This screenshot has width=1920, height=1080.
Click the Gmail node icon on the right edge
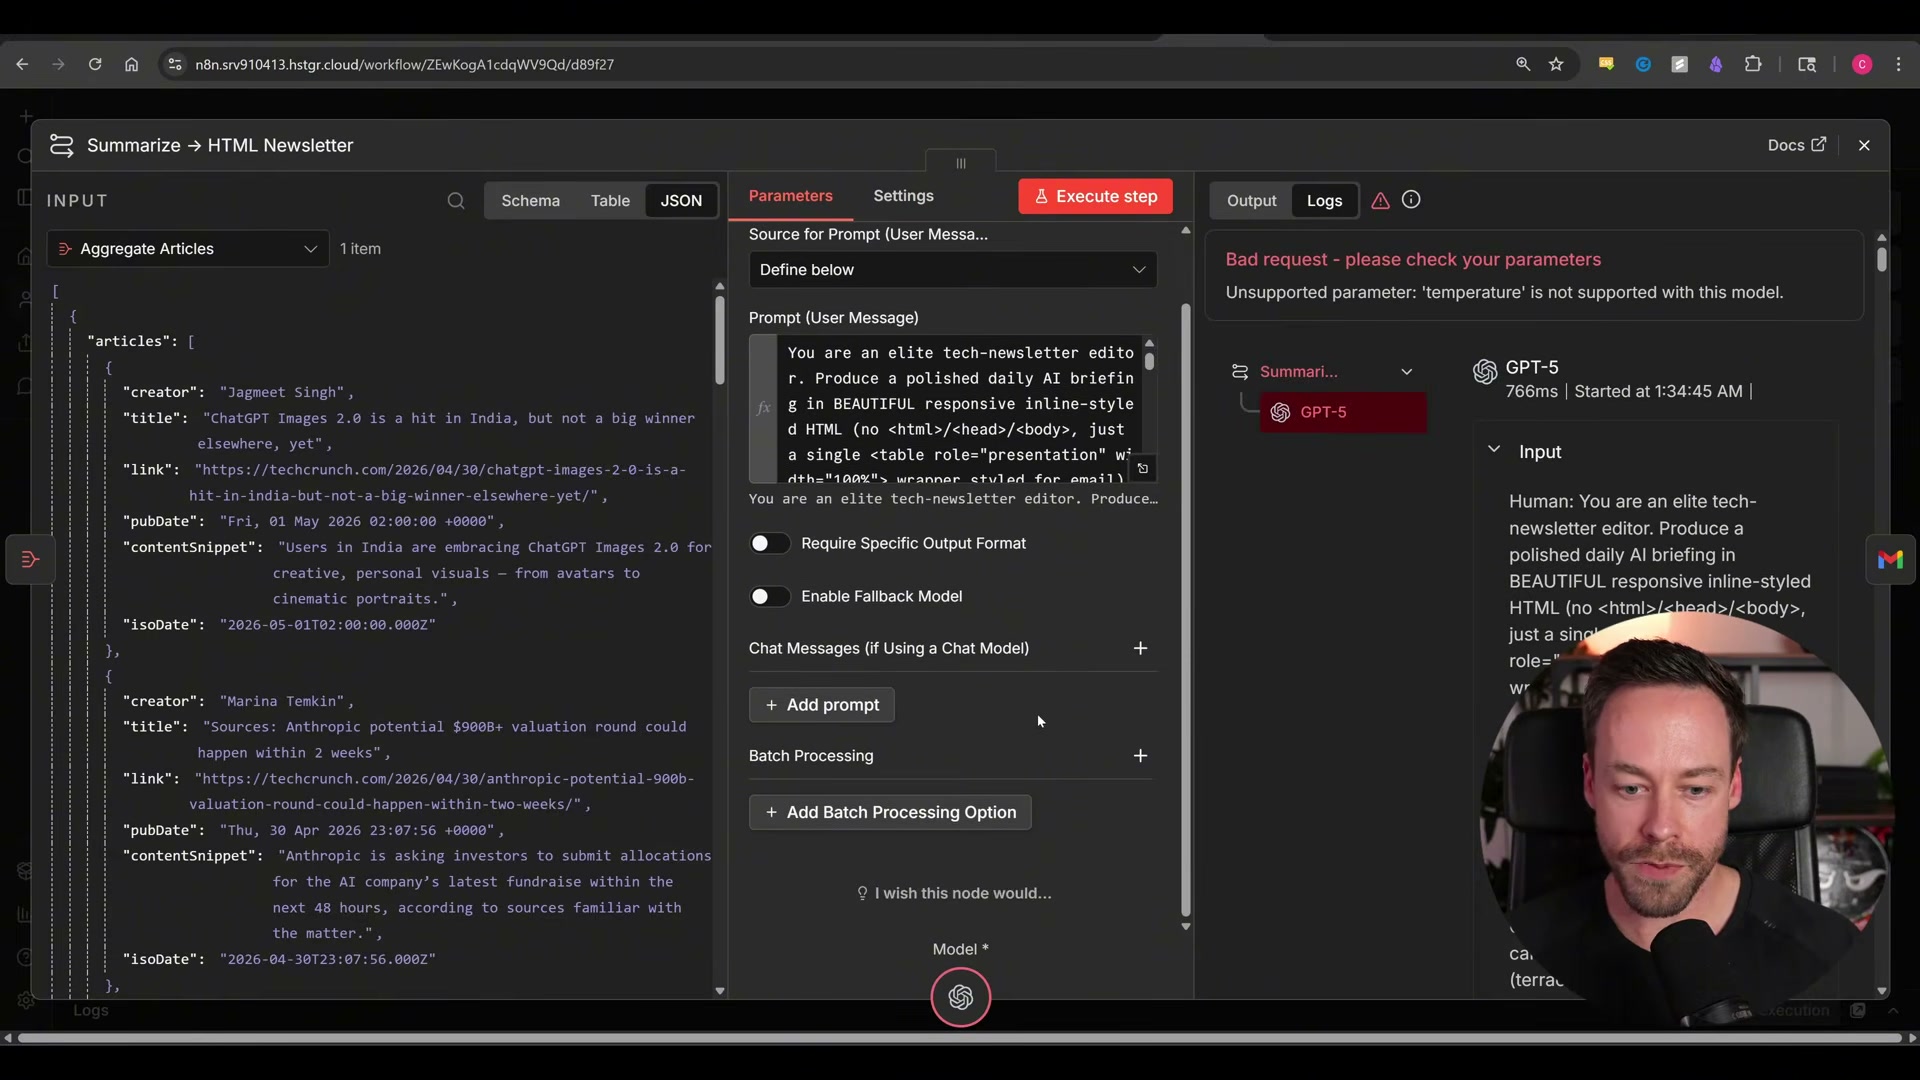click(x=1890, y=559)
